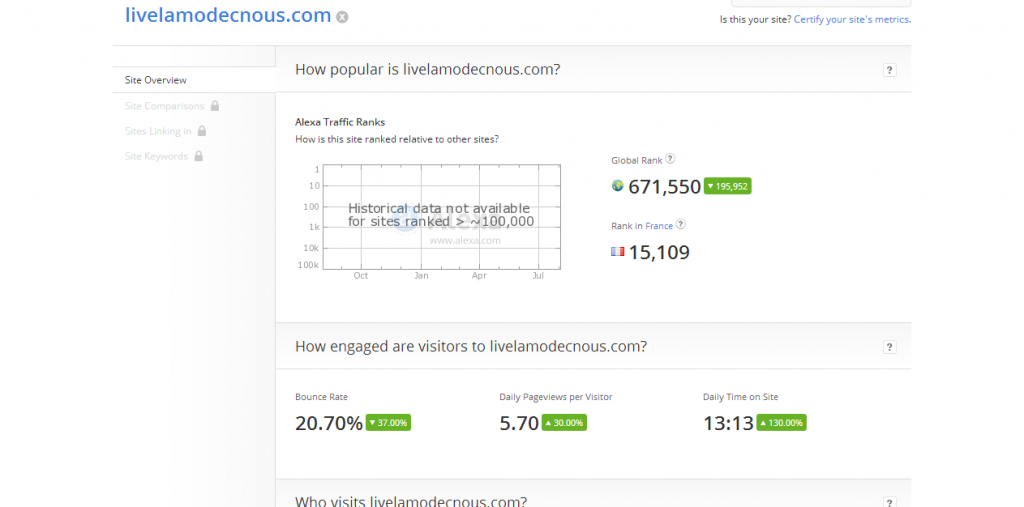The image size is (1024, 507).
Task: Open the France country link
Action: (659, 226)
